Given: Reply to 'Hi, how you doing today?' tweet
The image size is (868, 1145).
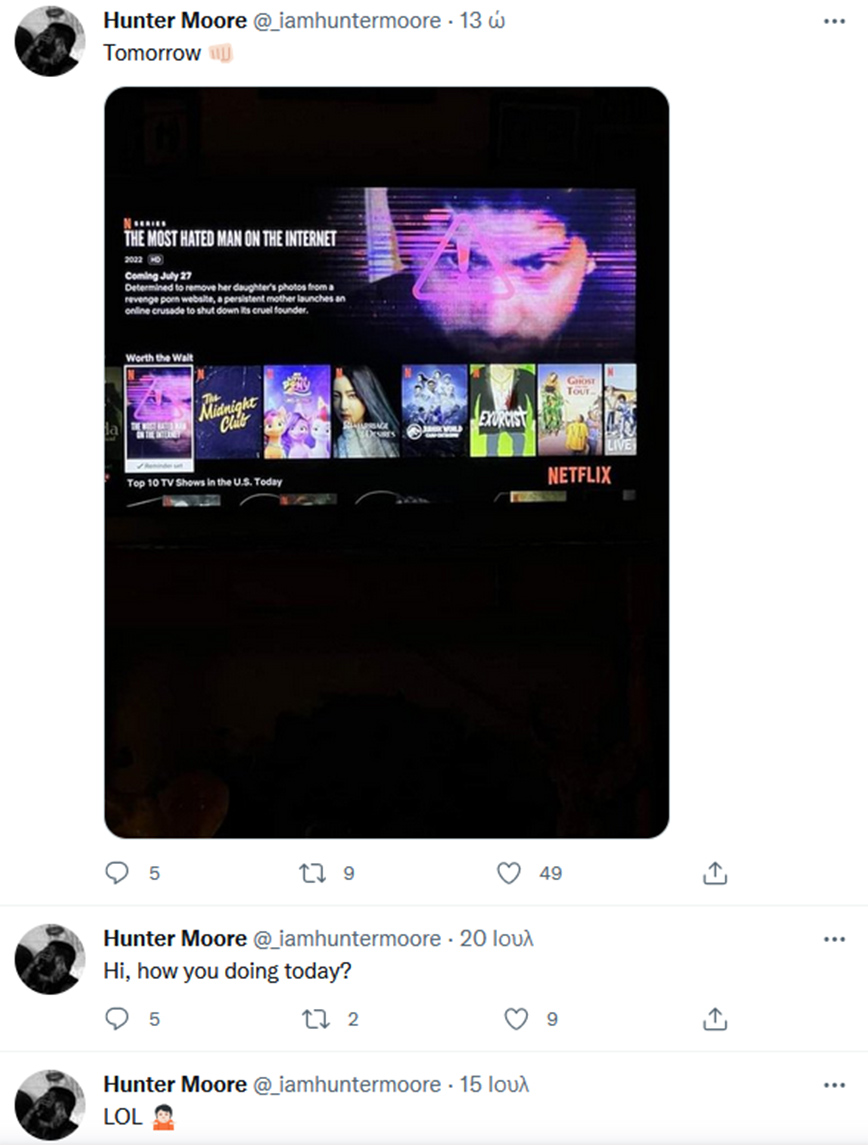Looking at the screenshot, I should [117, 1019].
